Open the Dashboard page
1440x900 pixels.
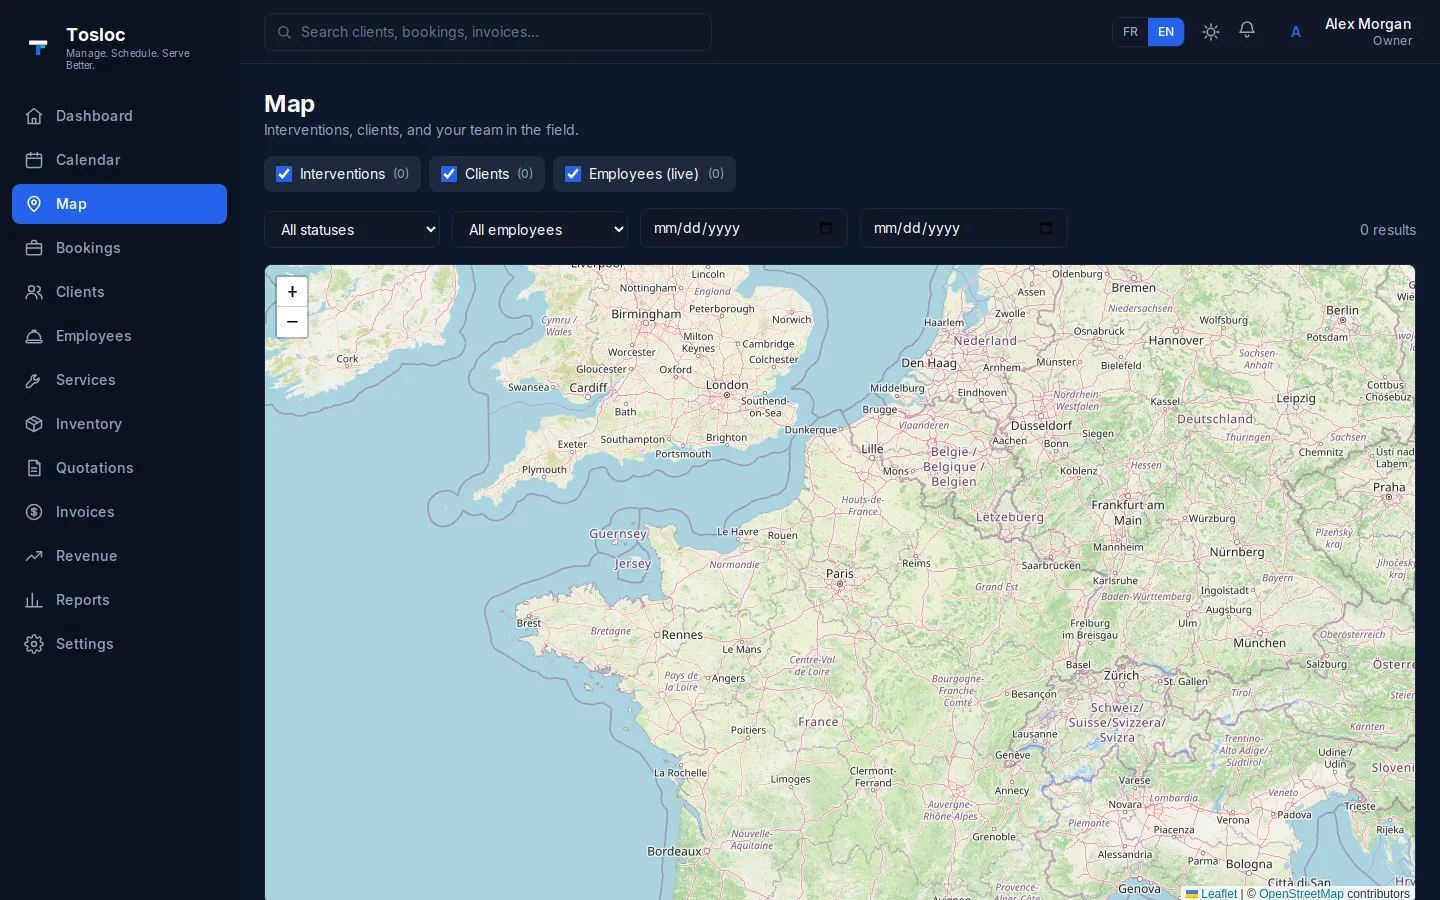click(119, 116)
